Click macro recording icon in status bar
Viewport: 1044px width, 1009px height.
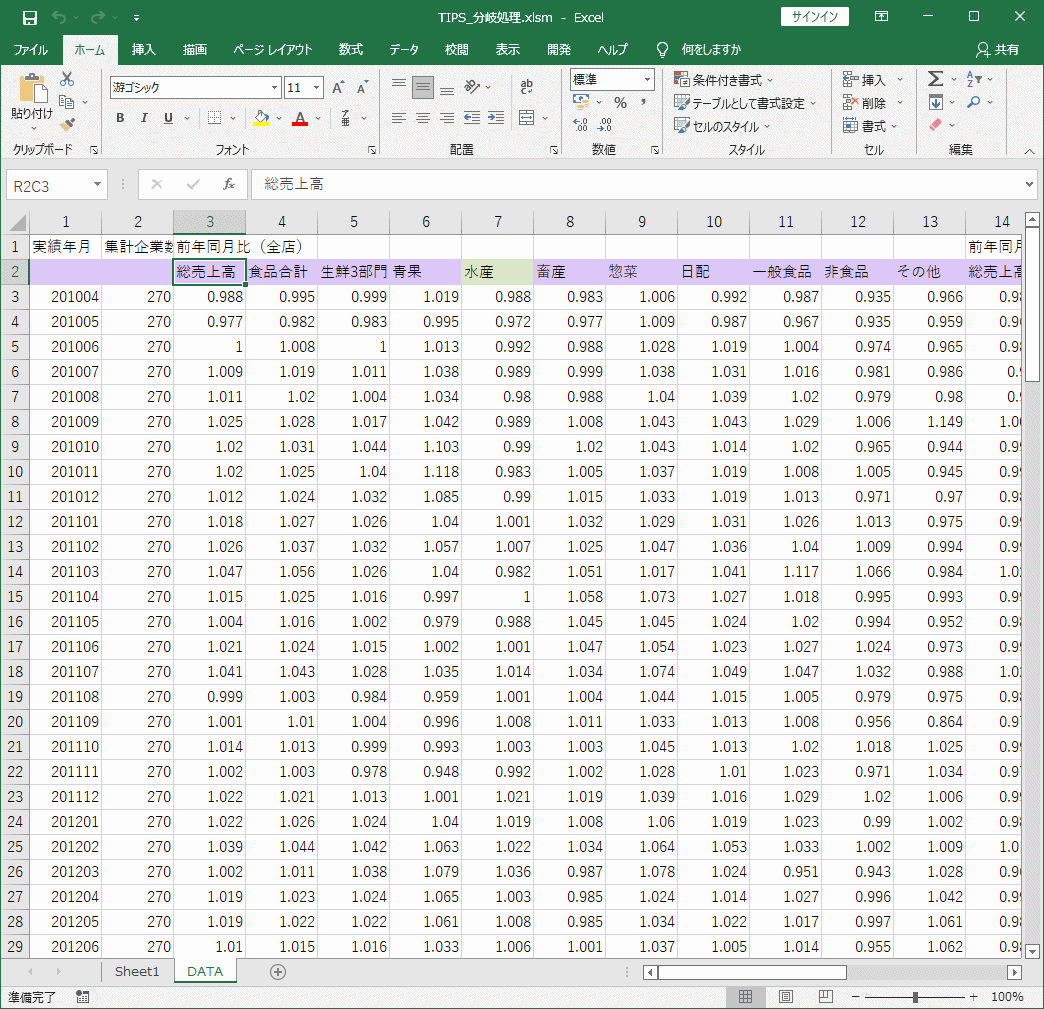point(83,997)
